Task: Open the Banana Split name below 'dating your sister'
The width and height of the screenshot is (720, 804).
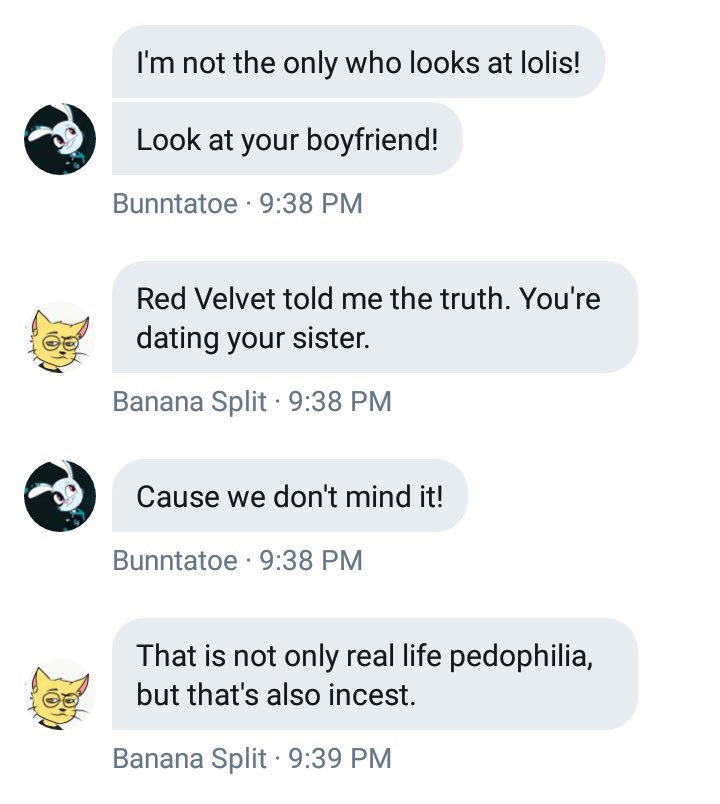Action: click(190, 401)
